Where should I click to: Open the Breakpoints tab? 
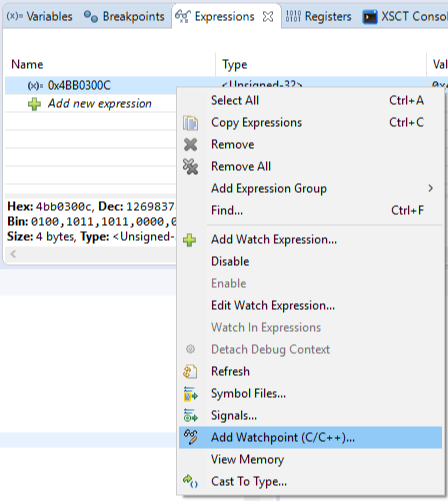tap(124, 16)
